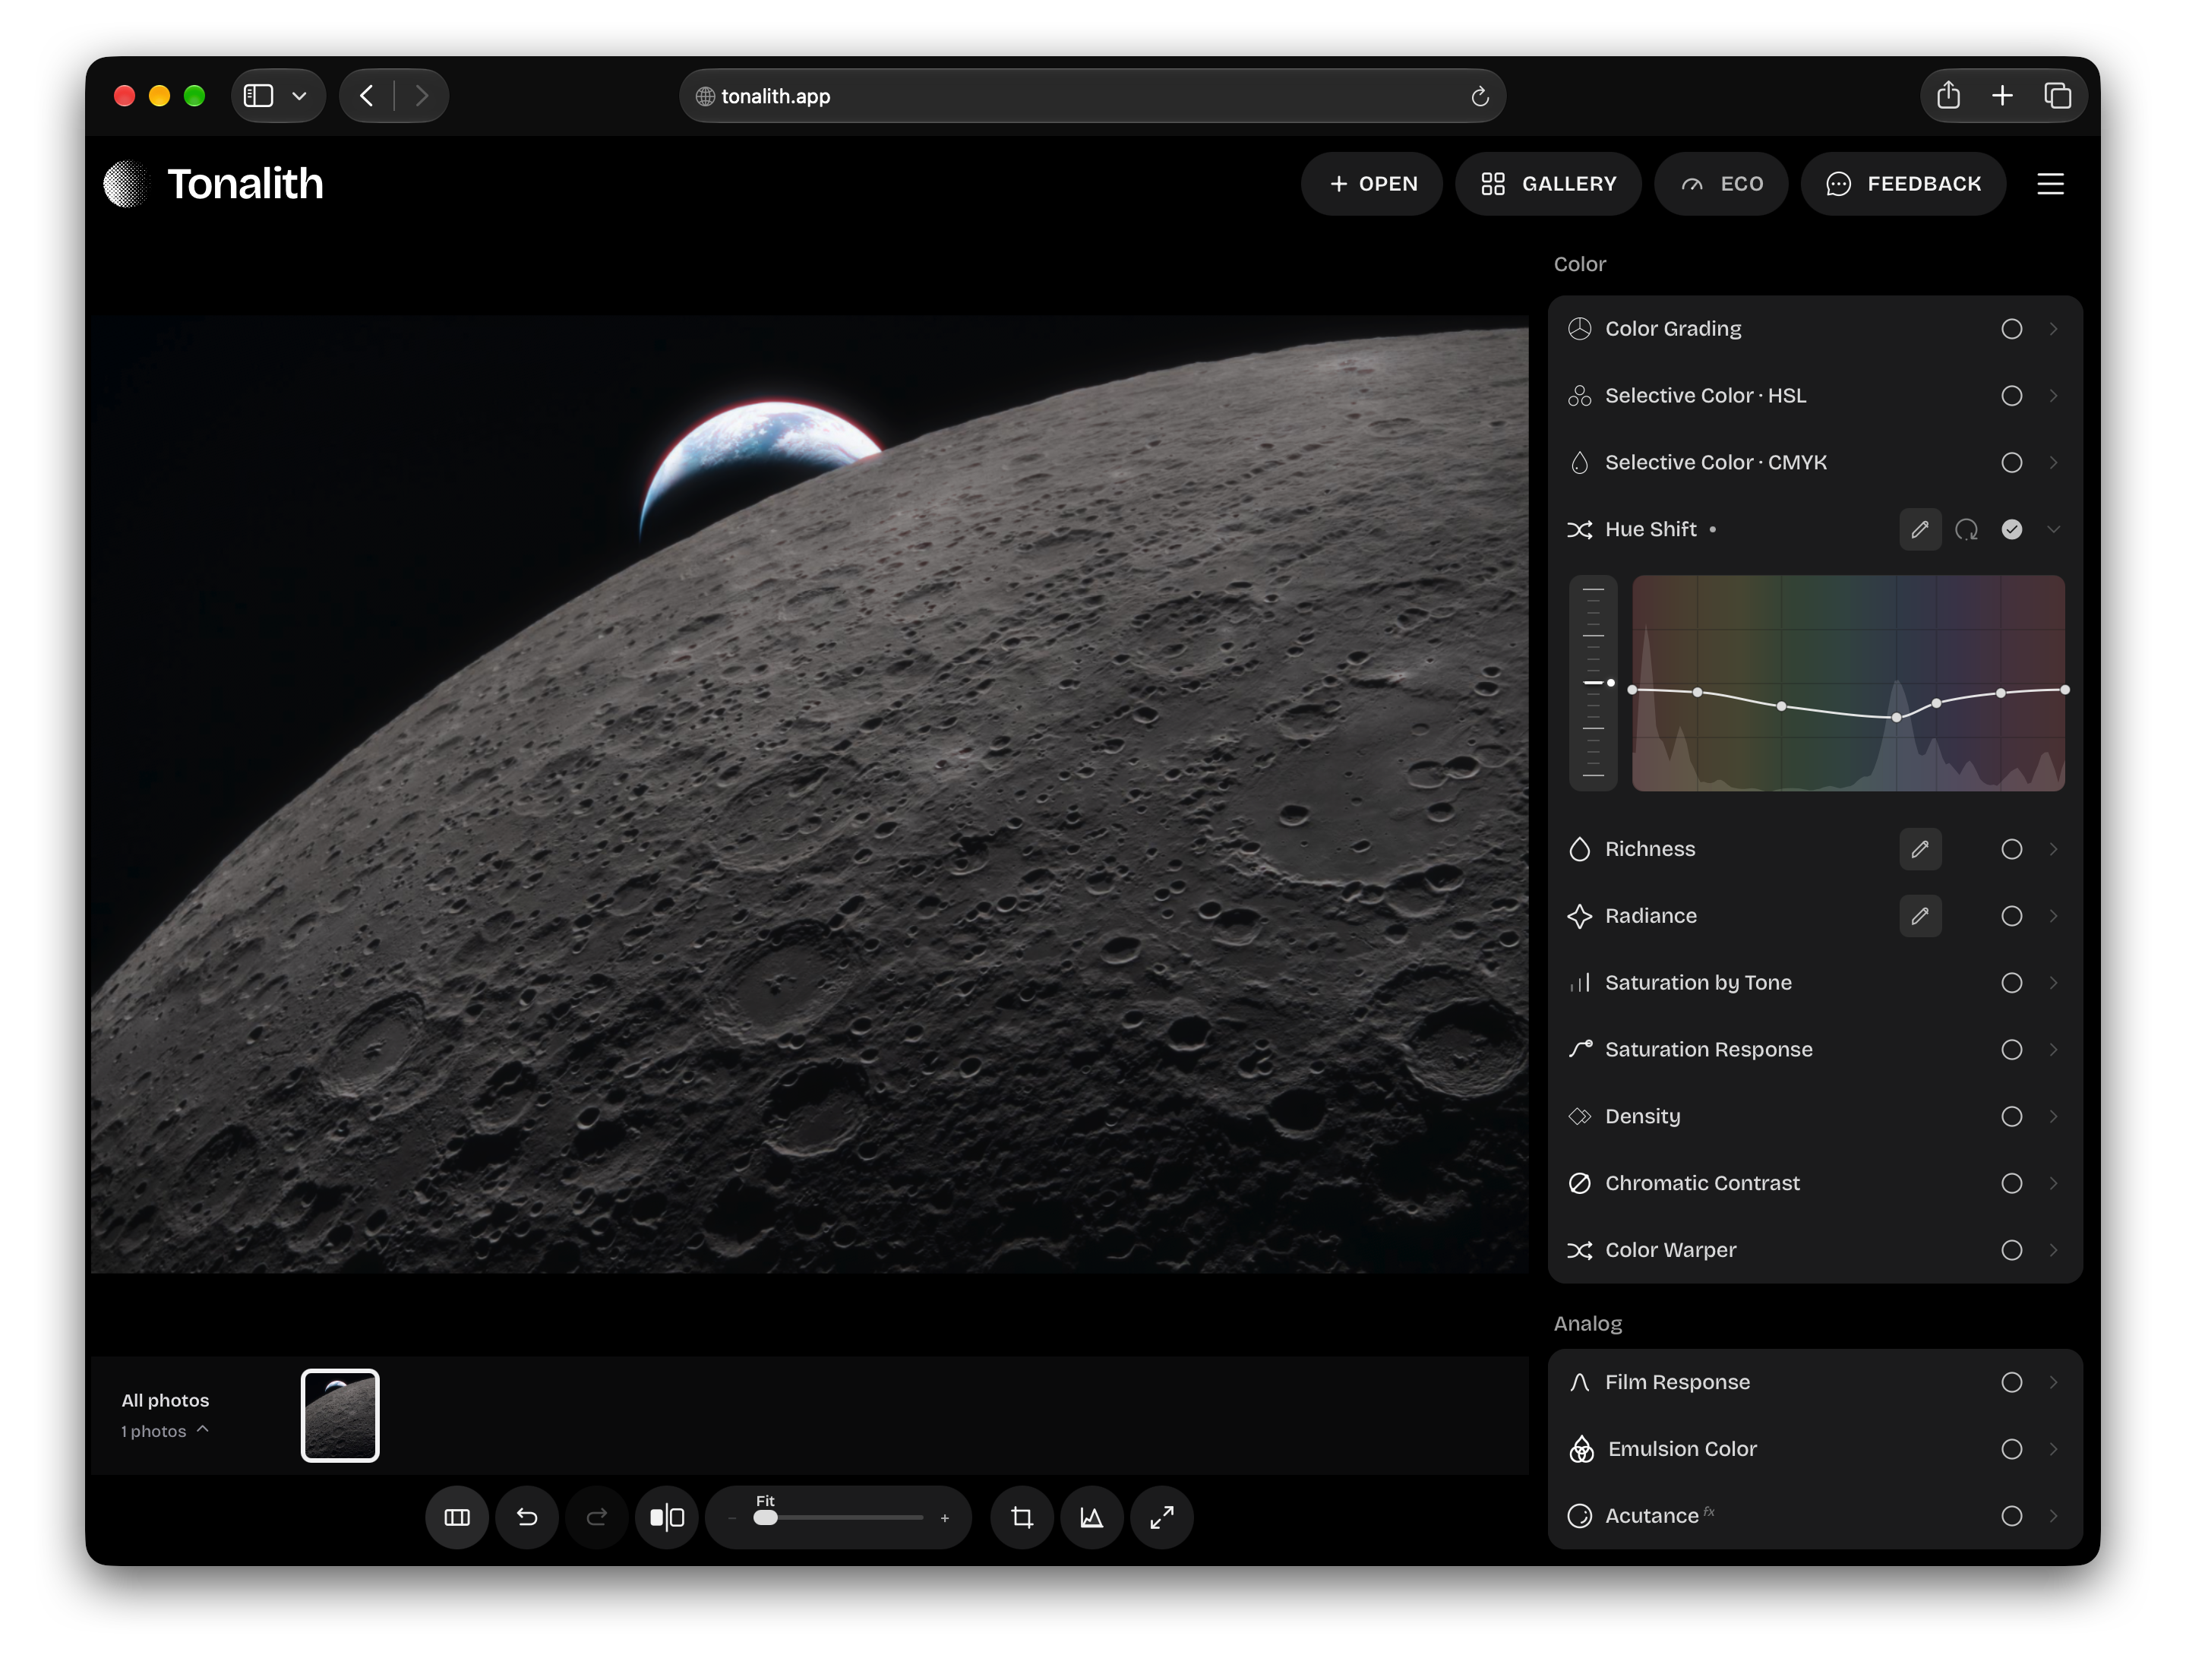
Task: Open a new Safari tab
Action: point(2002,95)
